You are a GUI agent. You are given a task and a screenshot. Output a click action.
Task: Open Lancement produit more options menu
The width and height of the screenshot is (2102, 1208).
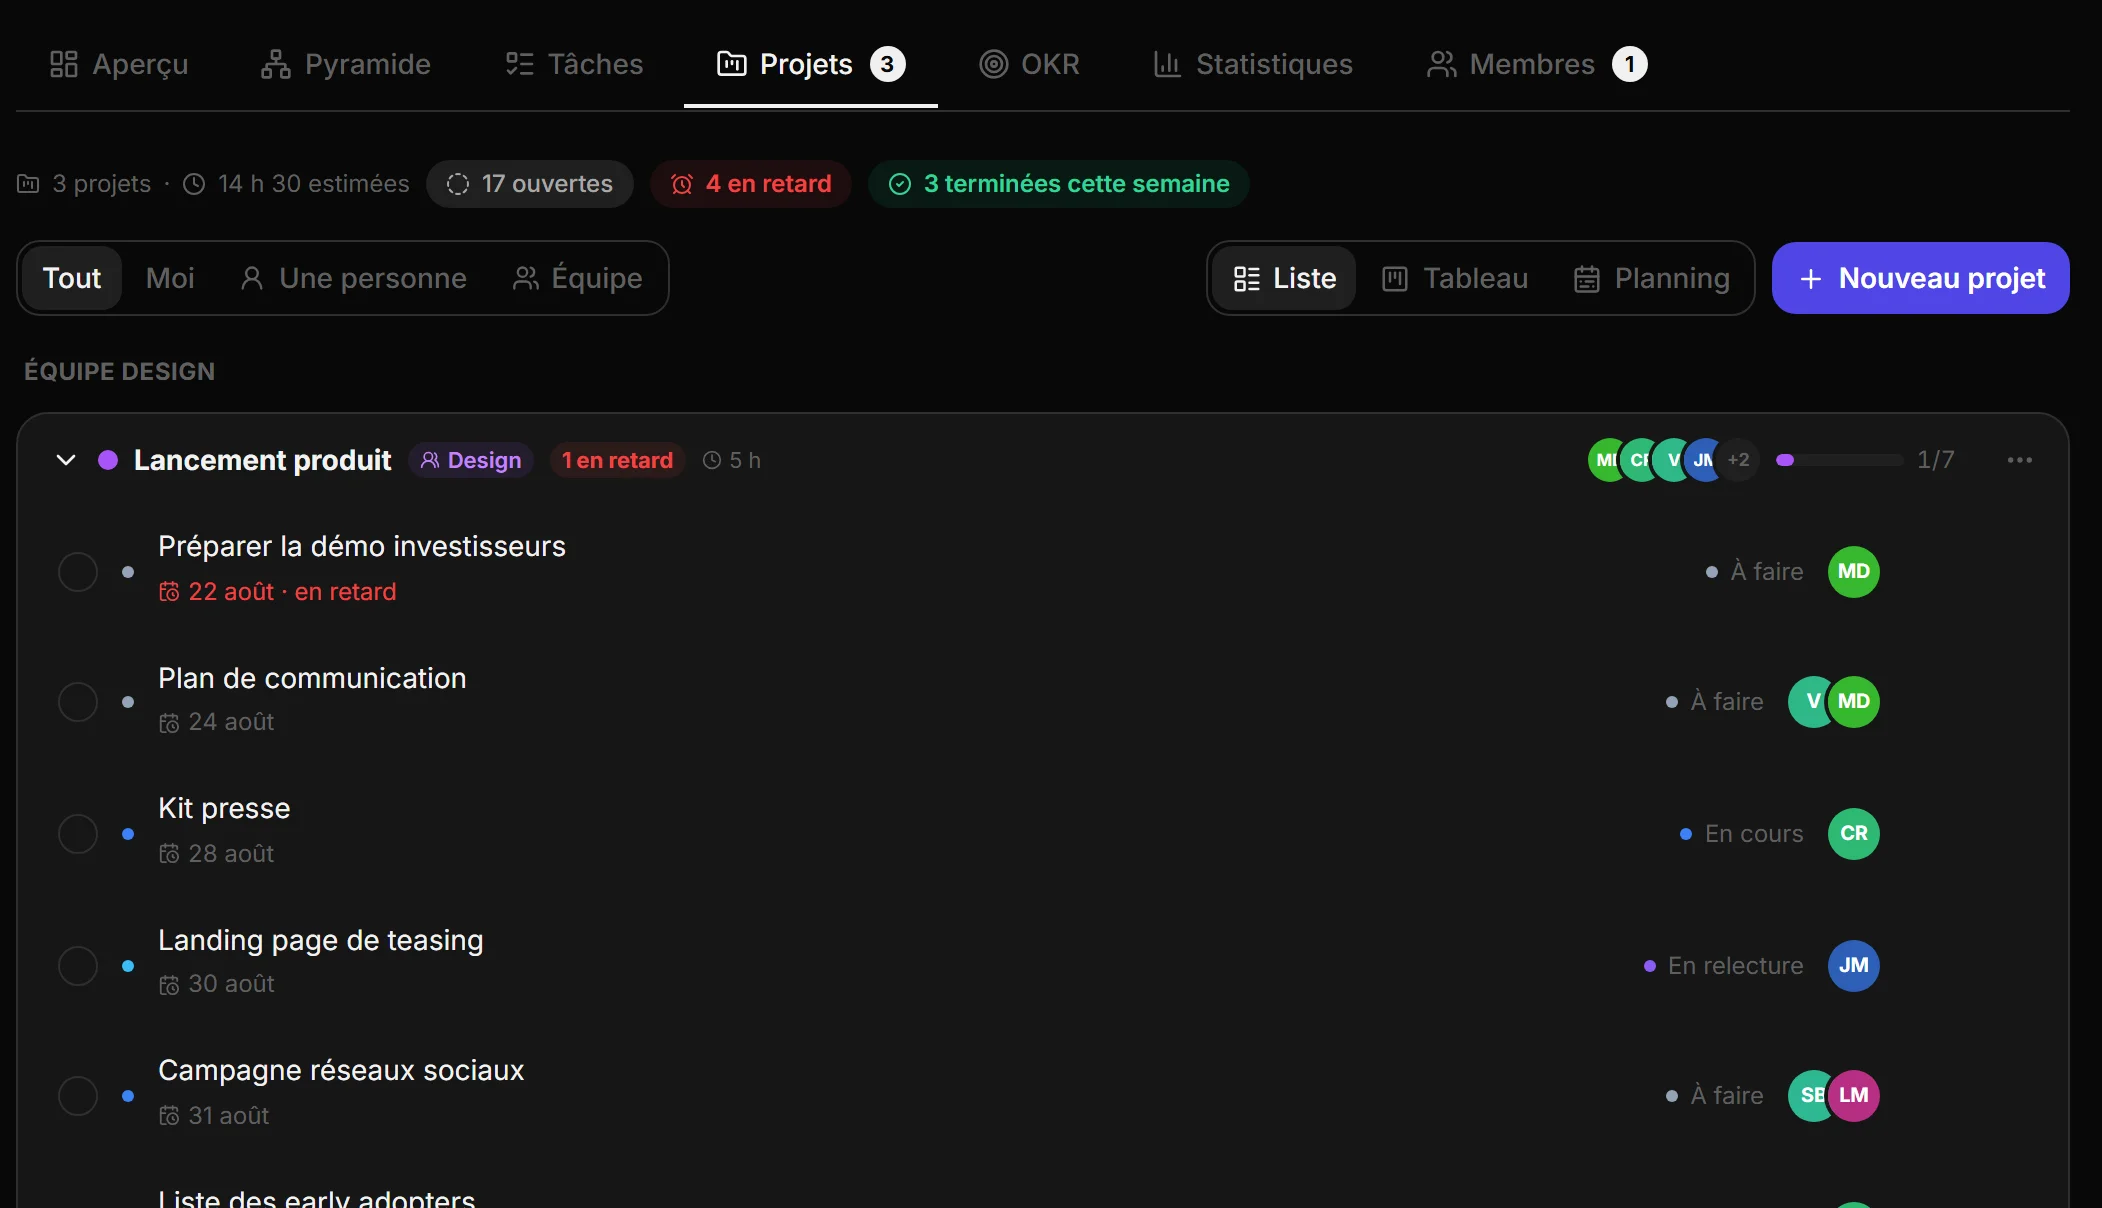click(2020, 460)
